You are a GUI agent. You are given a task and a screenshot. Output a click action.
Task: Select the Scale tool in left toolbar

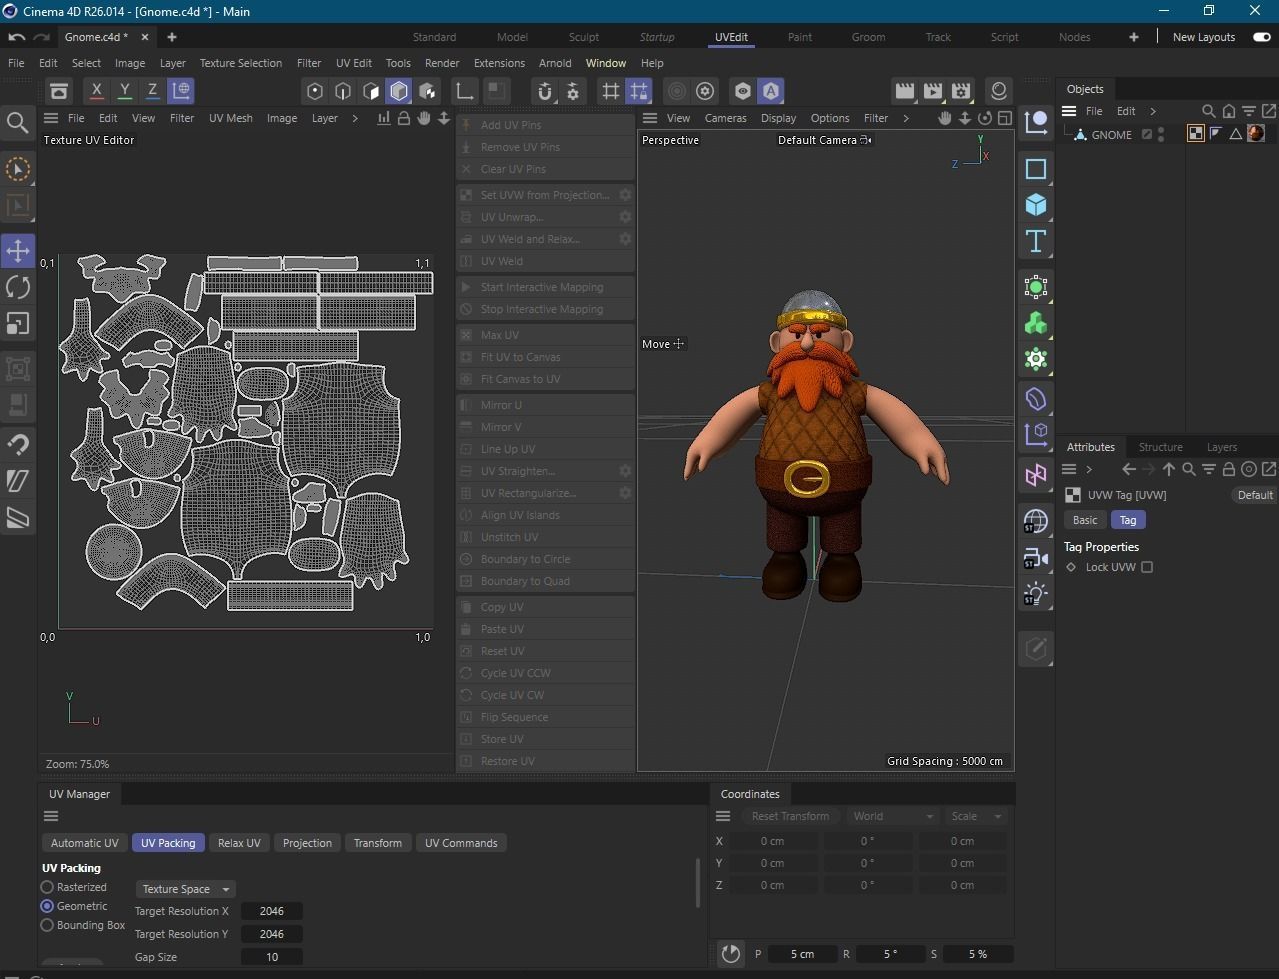click(18, 324)
